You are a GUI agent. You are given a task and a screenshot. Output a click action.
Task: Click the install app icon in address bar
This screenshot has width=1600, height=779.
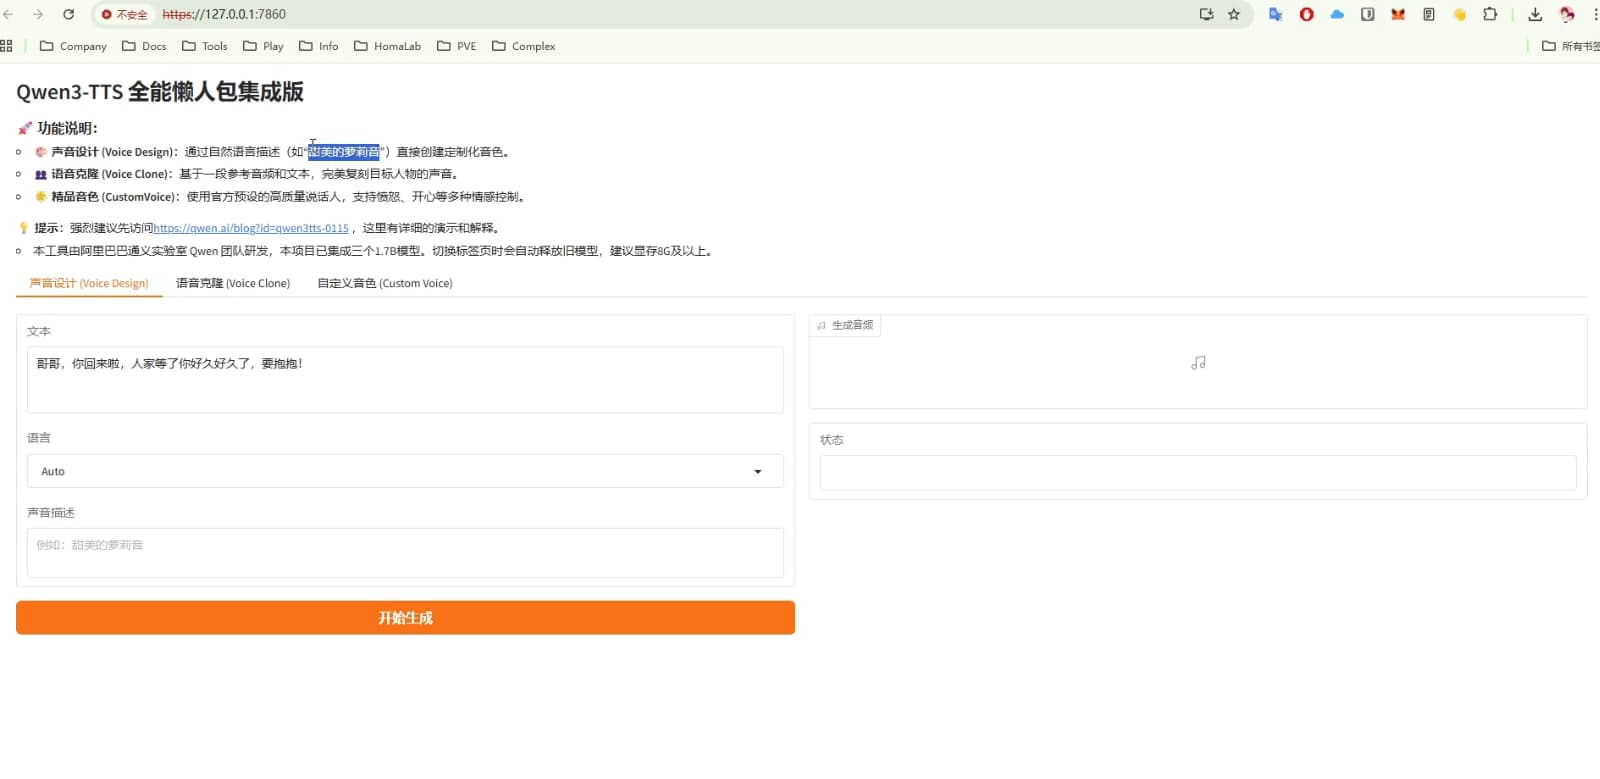coord(1206,14)
